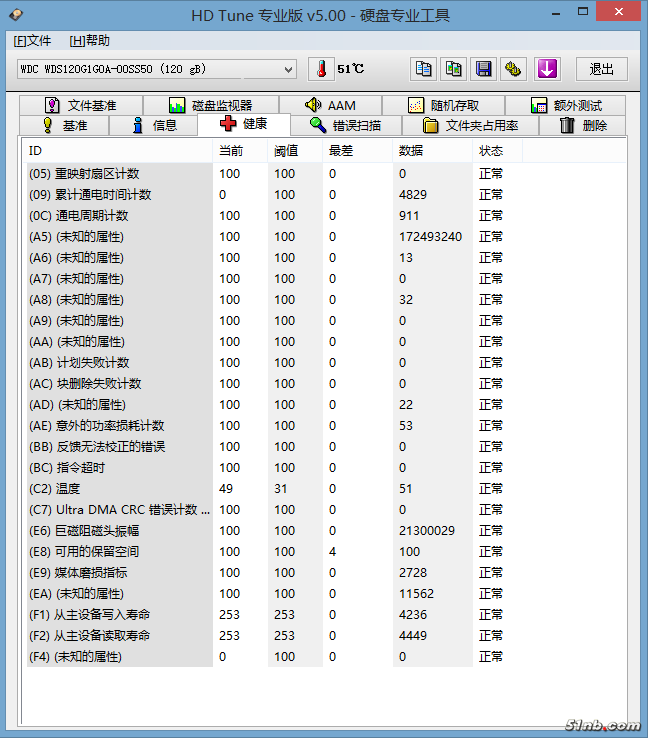The width and height of the screenshot is (648, 738).
Task: Click the purple down-arrow minimize-to-tray icon
Action: pos(546,69)
